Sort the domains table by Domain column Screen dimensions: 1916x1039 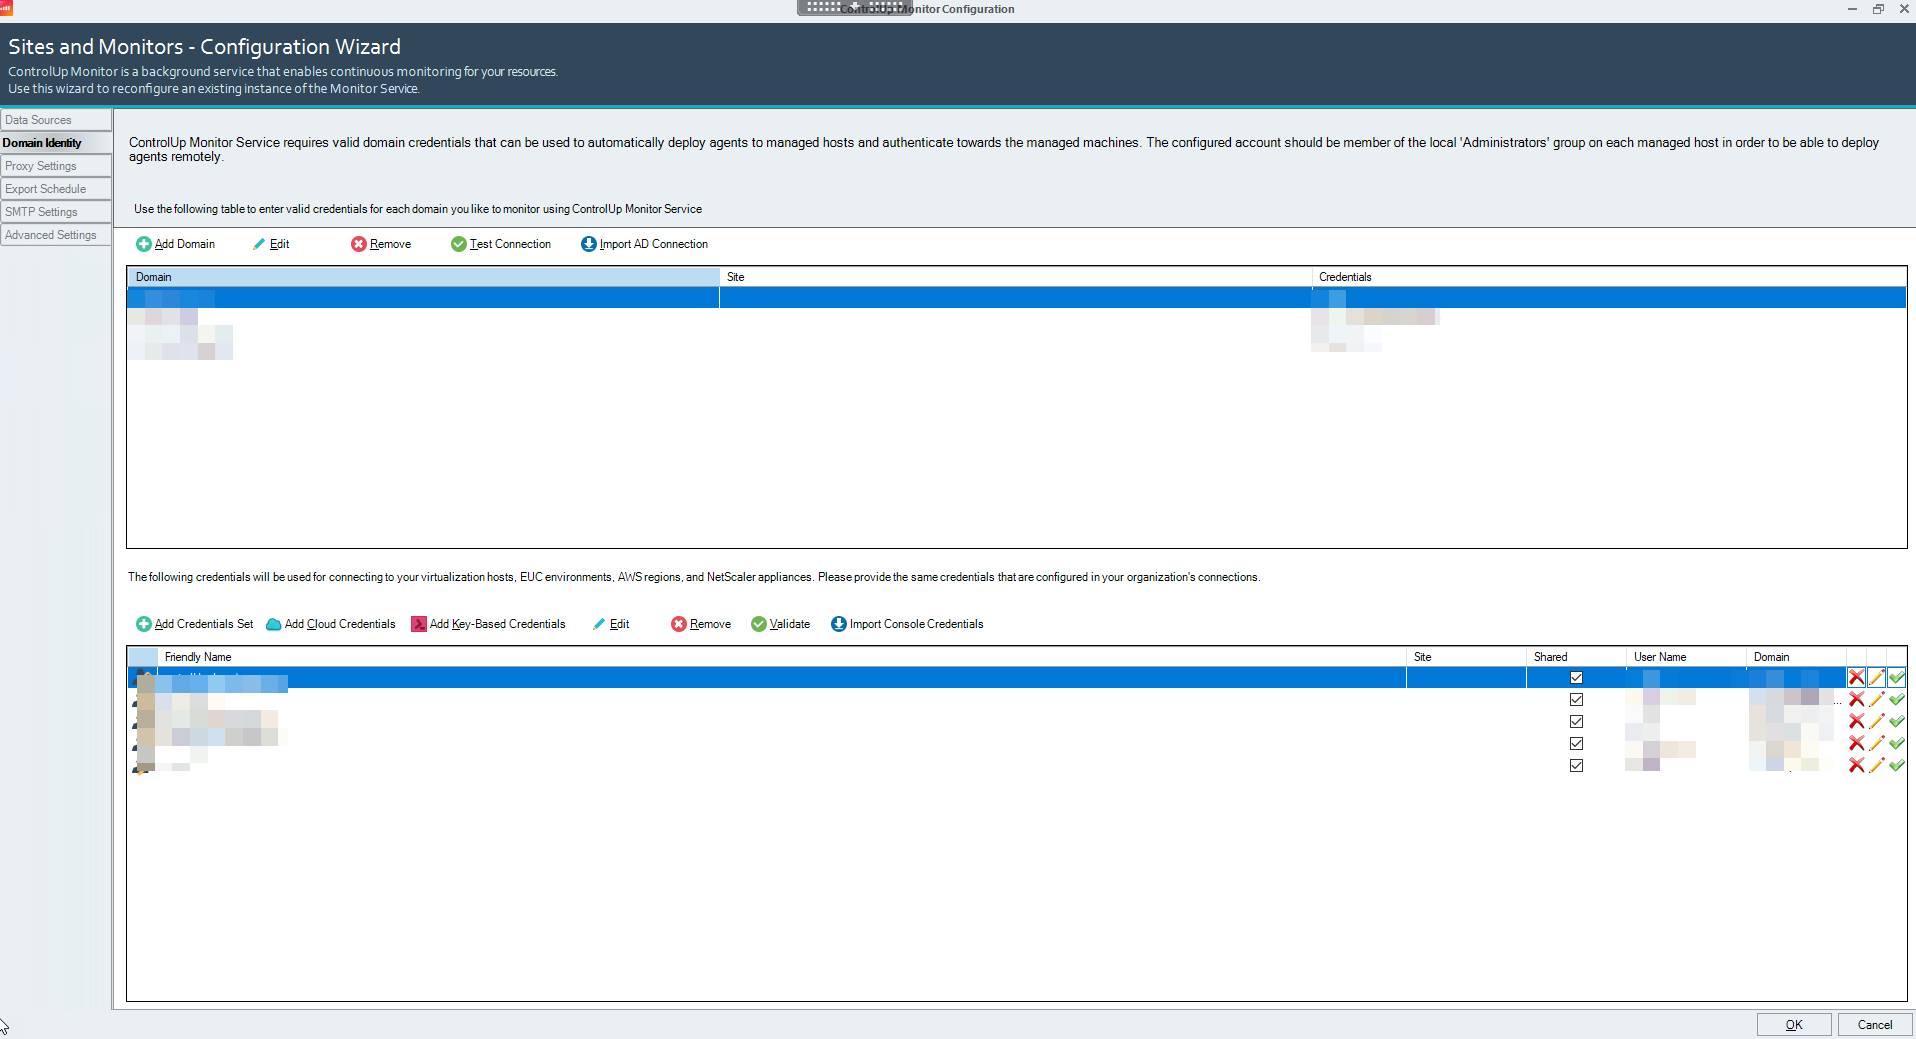tap(423, 277)
